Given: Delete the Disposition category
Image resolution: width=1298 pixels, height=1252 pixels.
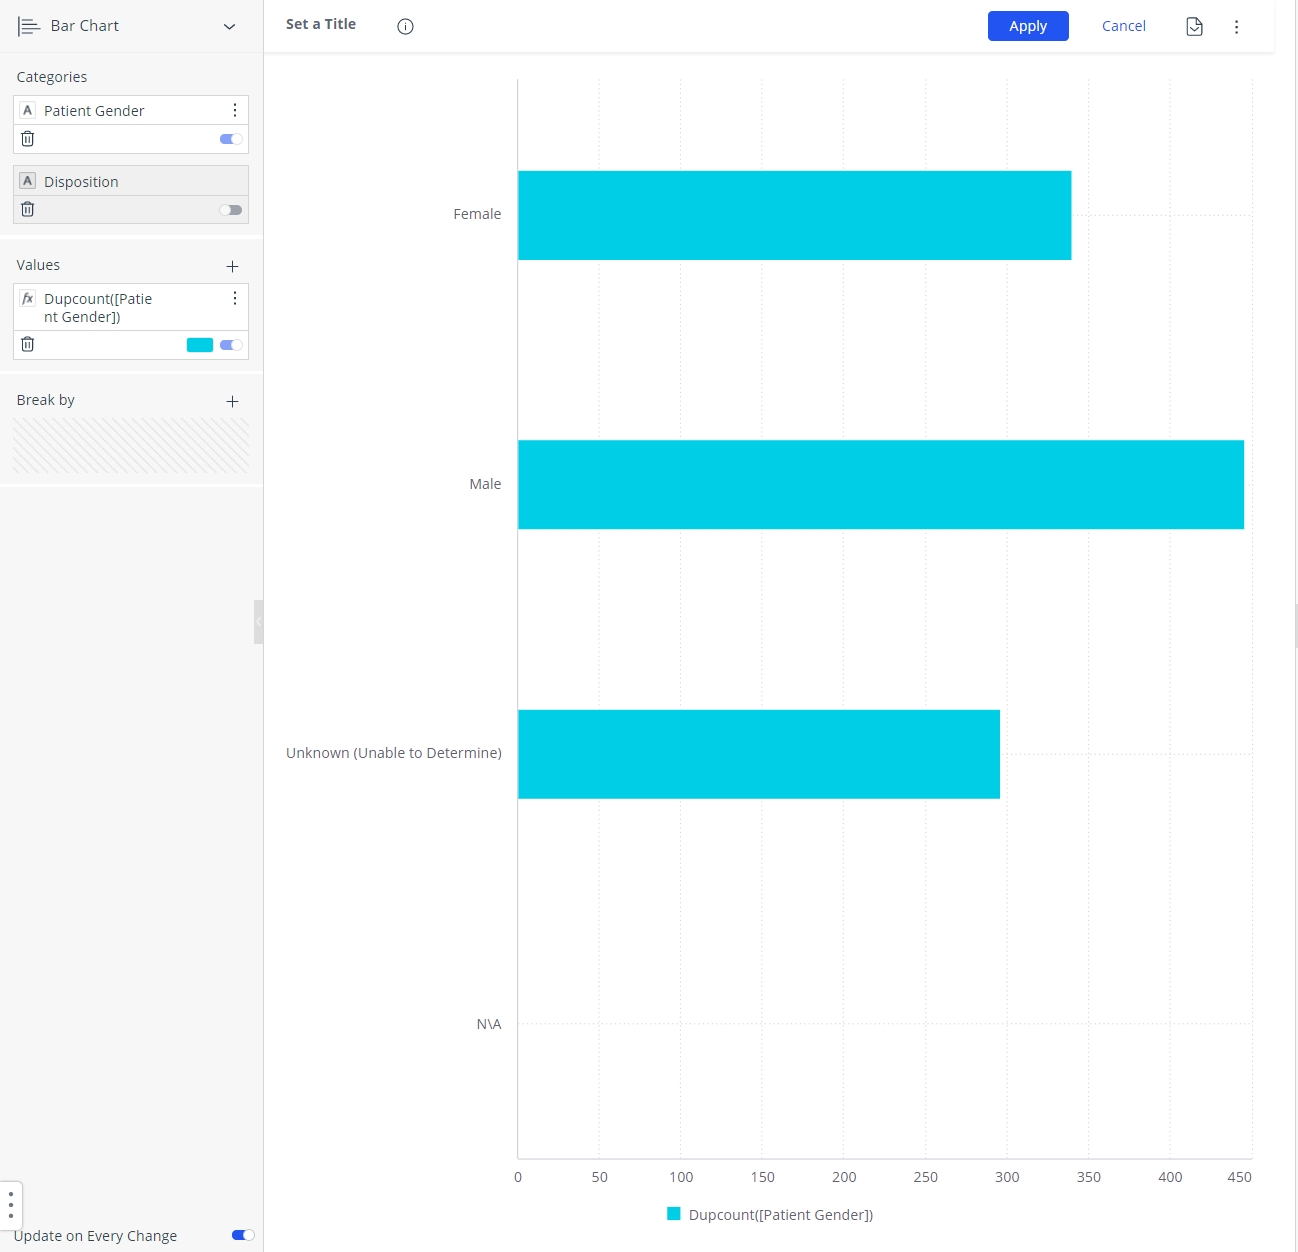Looking at the screenshot, I should coord(28,209).
